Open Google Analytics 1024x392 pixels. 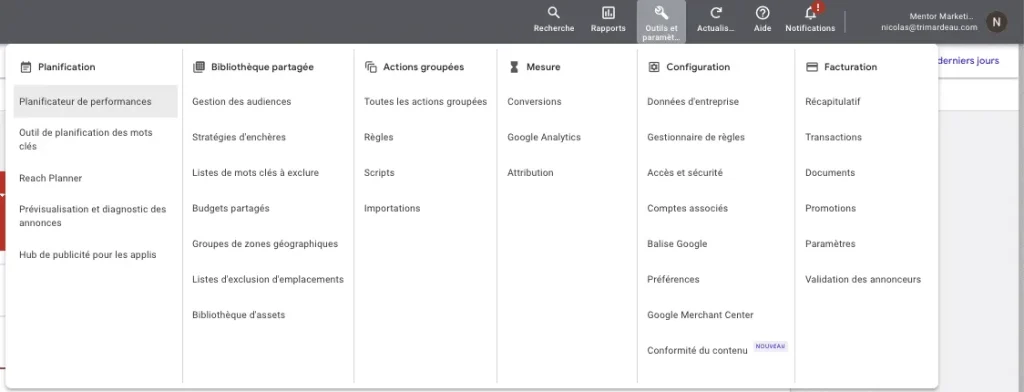pyautogui.click(x=544, y=137)
